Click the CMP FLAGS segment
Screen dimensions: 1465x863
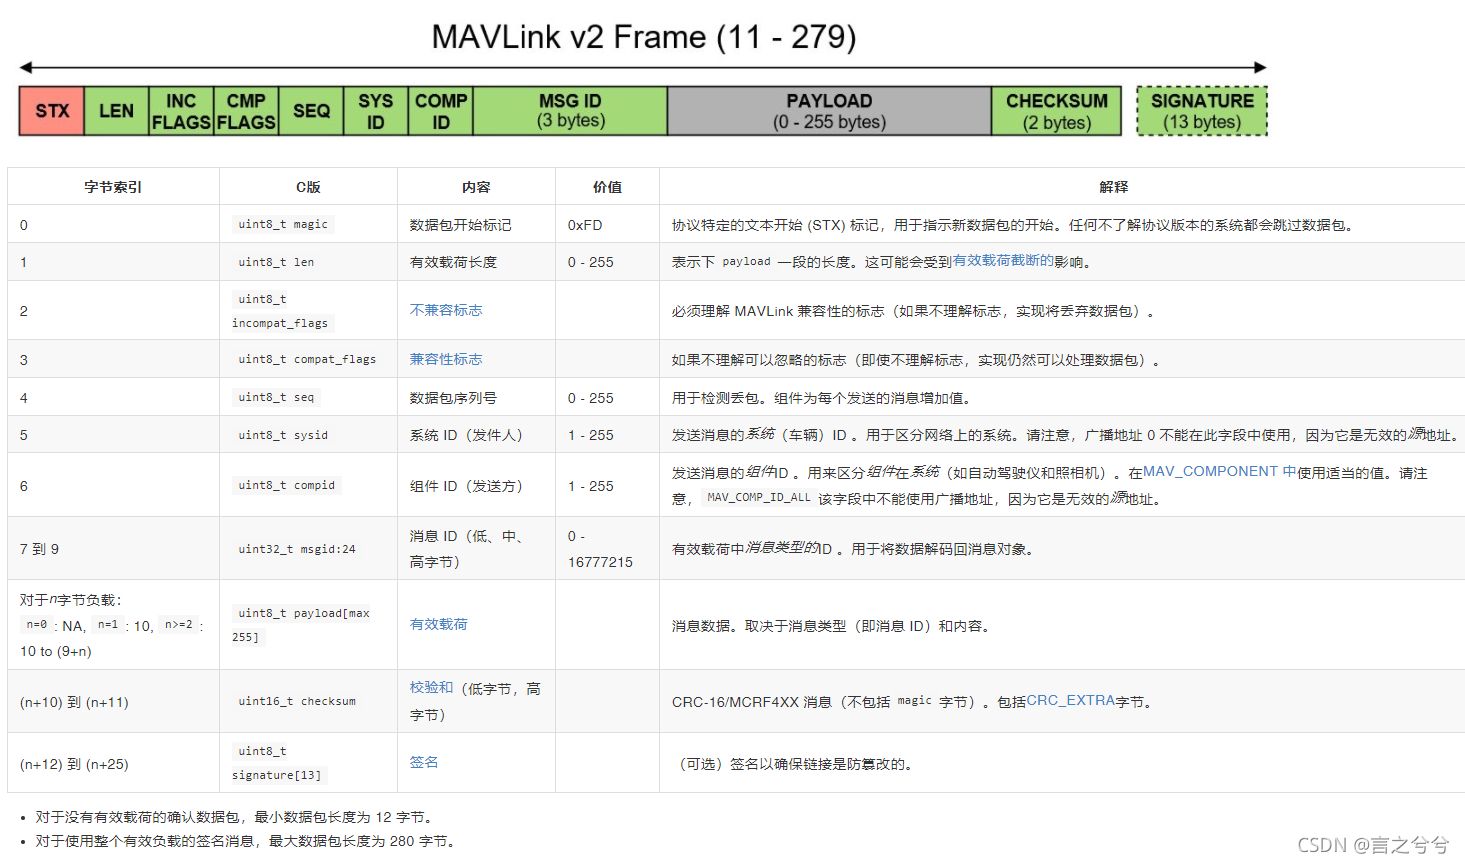(245, 111)
